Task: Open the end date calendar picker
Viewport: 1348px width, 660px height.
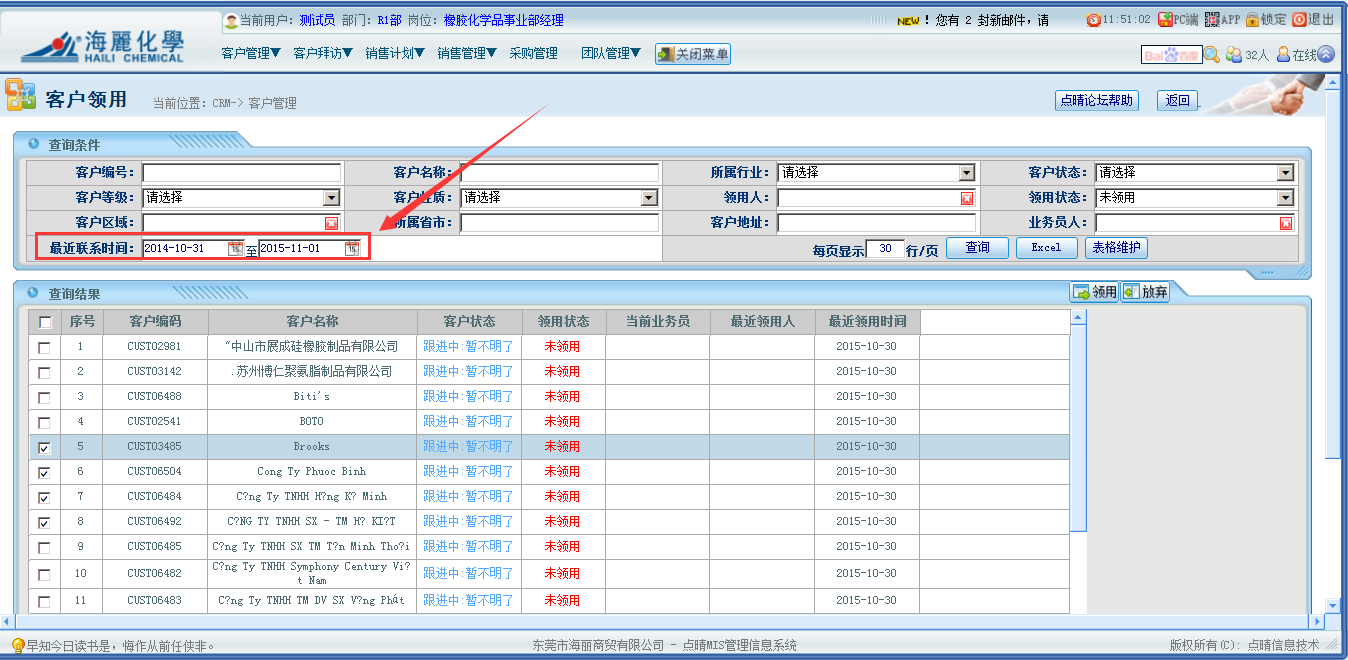Action: [x=352, y=248]
